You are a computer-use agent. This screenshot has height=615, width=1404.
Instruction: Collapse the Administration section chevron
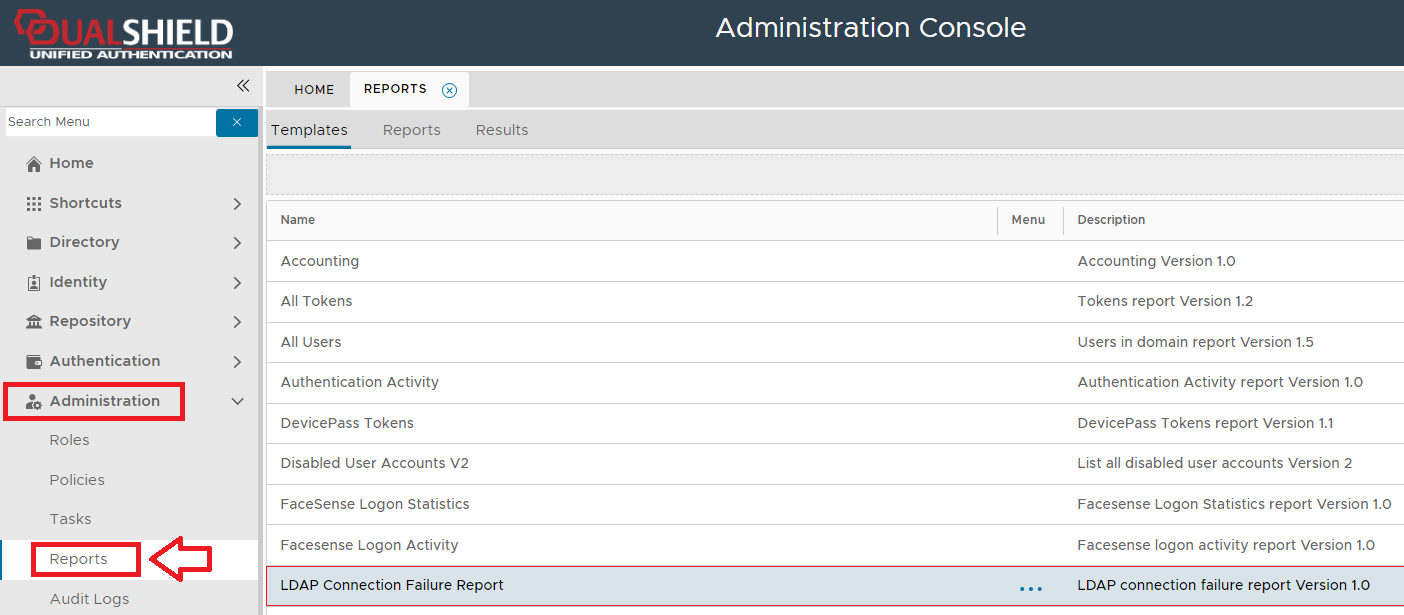coord(237,402)
